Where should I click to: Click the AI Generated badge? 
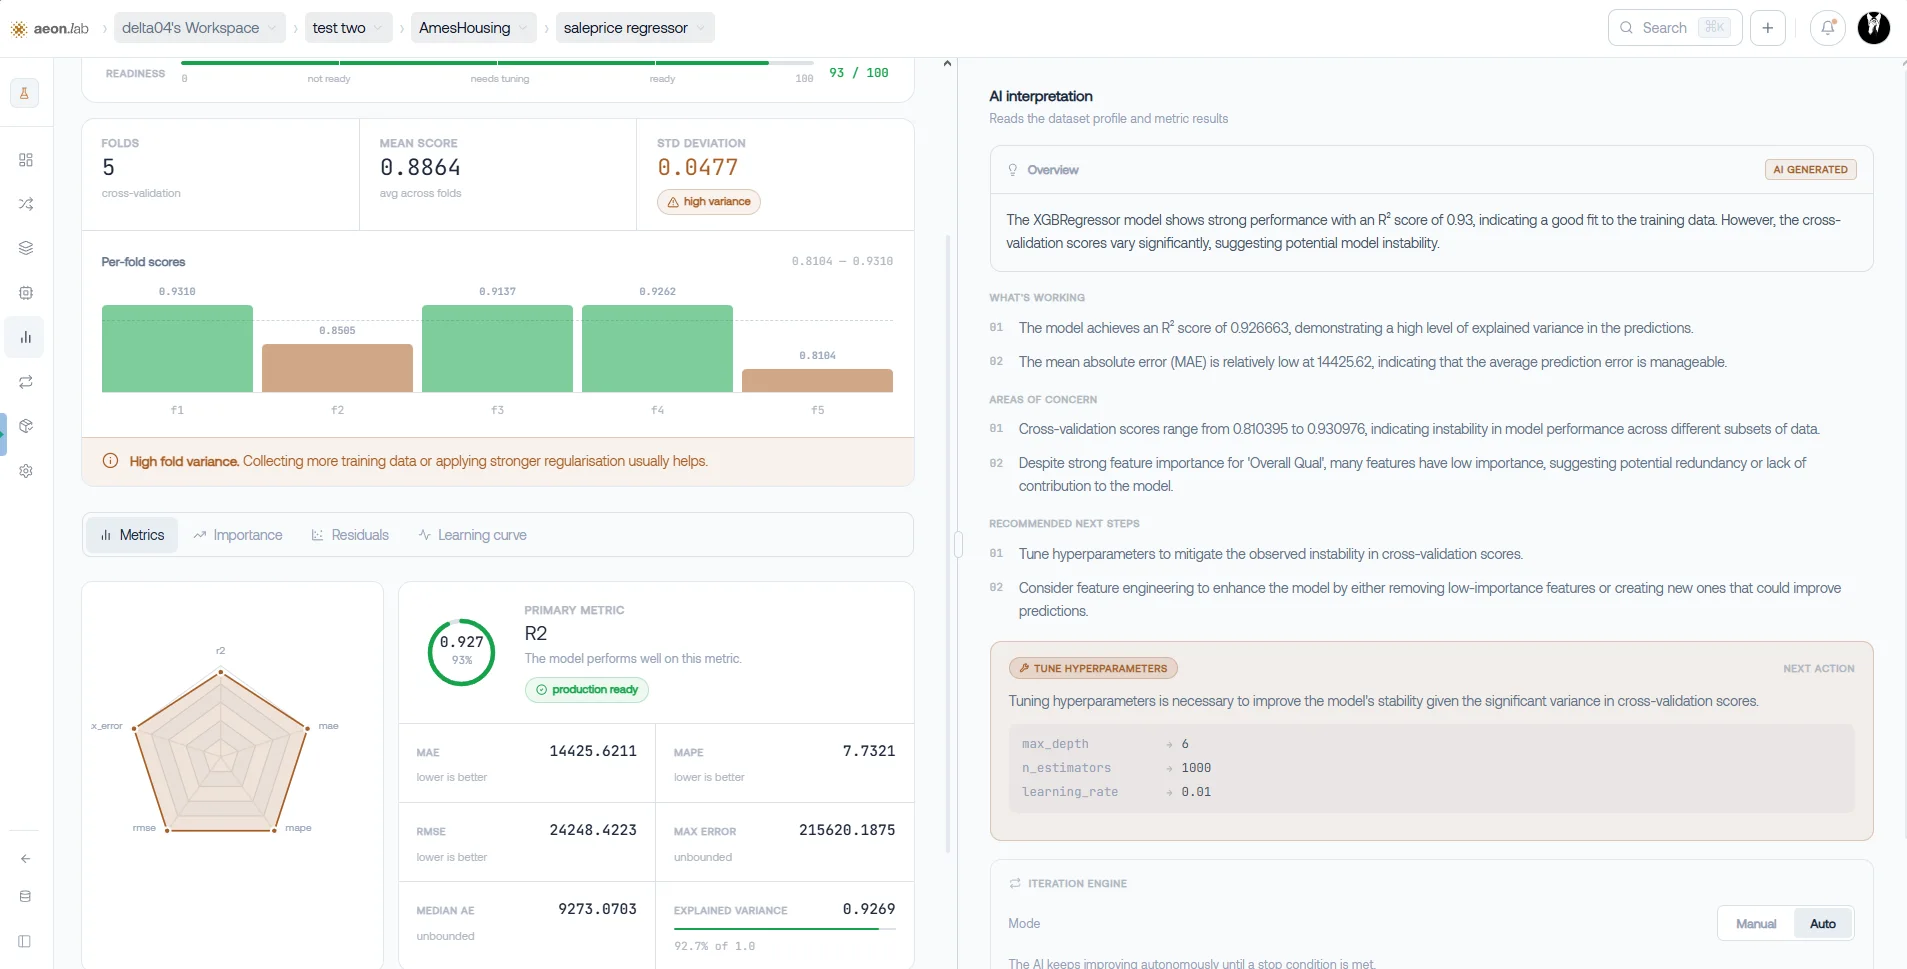tap(1811, 170)
